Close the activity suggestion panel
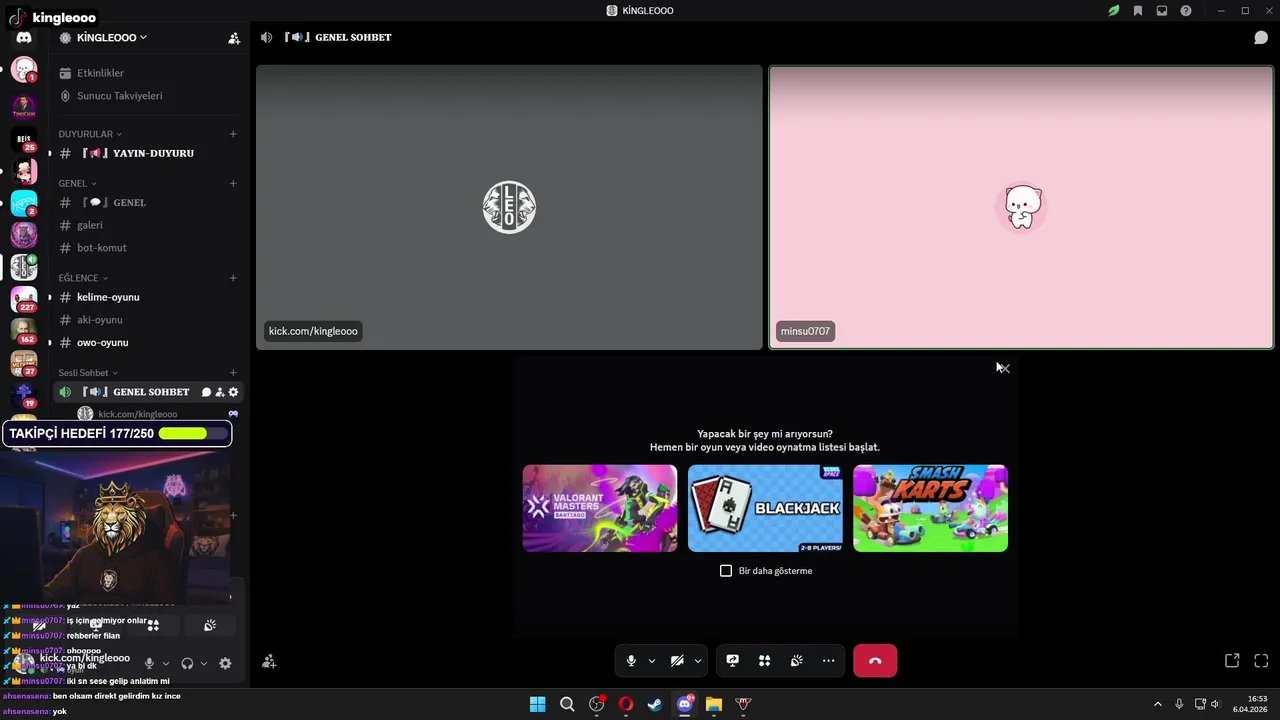Image resolution: width=1280 pixels, height=720 pixels. [1004, 369]
